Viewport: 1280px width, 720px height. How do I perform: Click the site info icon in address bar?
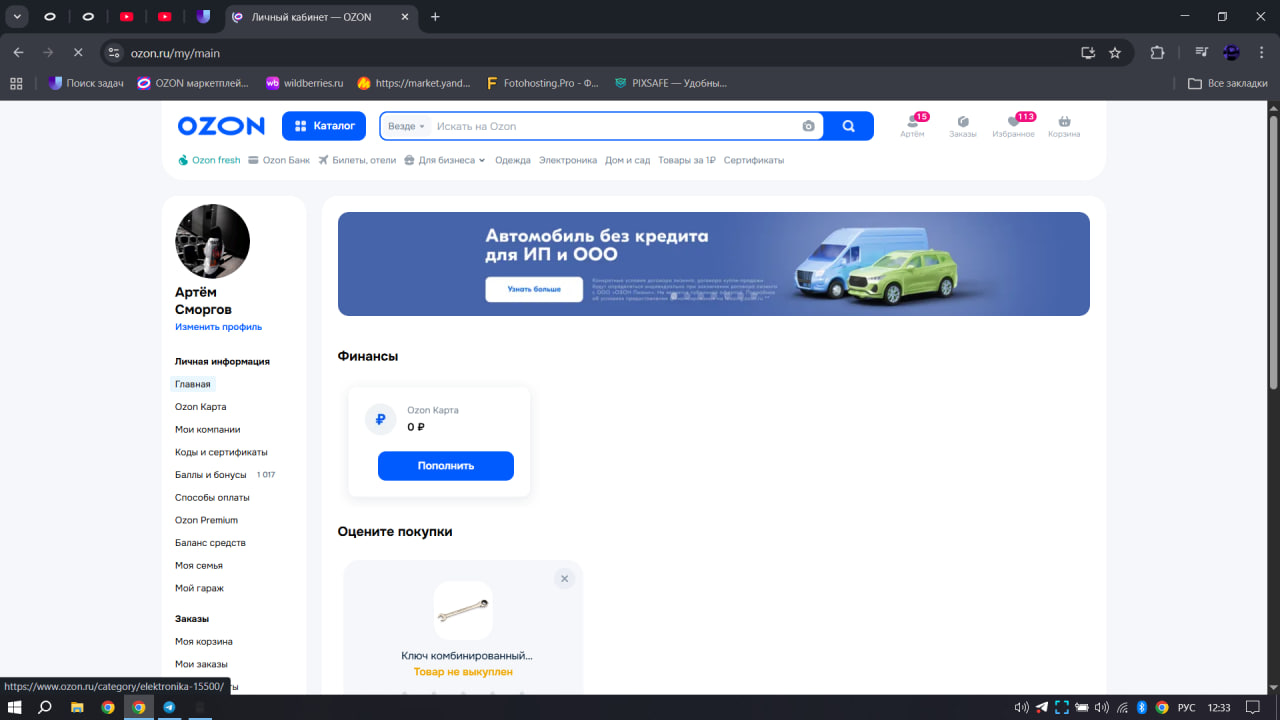pos(114,53)
